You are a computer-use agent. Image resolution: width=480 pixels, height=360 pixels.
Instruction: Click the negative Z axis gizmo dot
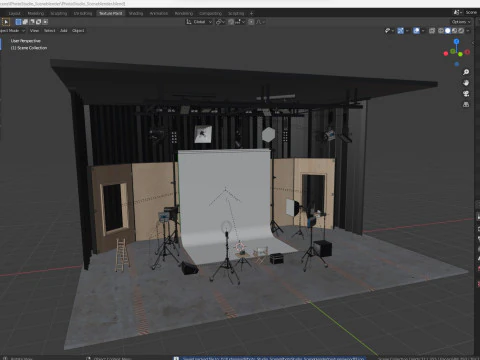pyautogui.click(x=457, y=64)
